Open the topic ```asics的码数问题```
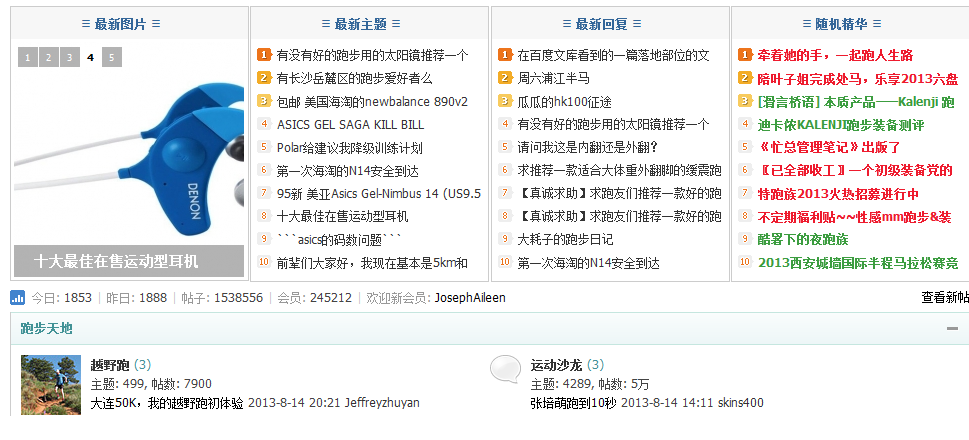 click(x=340, y=239)
